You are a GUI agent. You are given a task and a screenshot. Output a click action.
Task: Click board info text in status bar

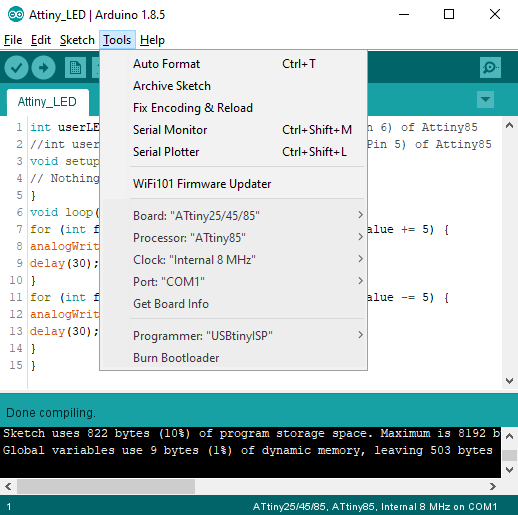coord(375,507)
